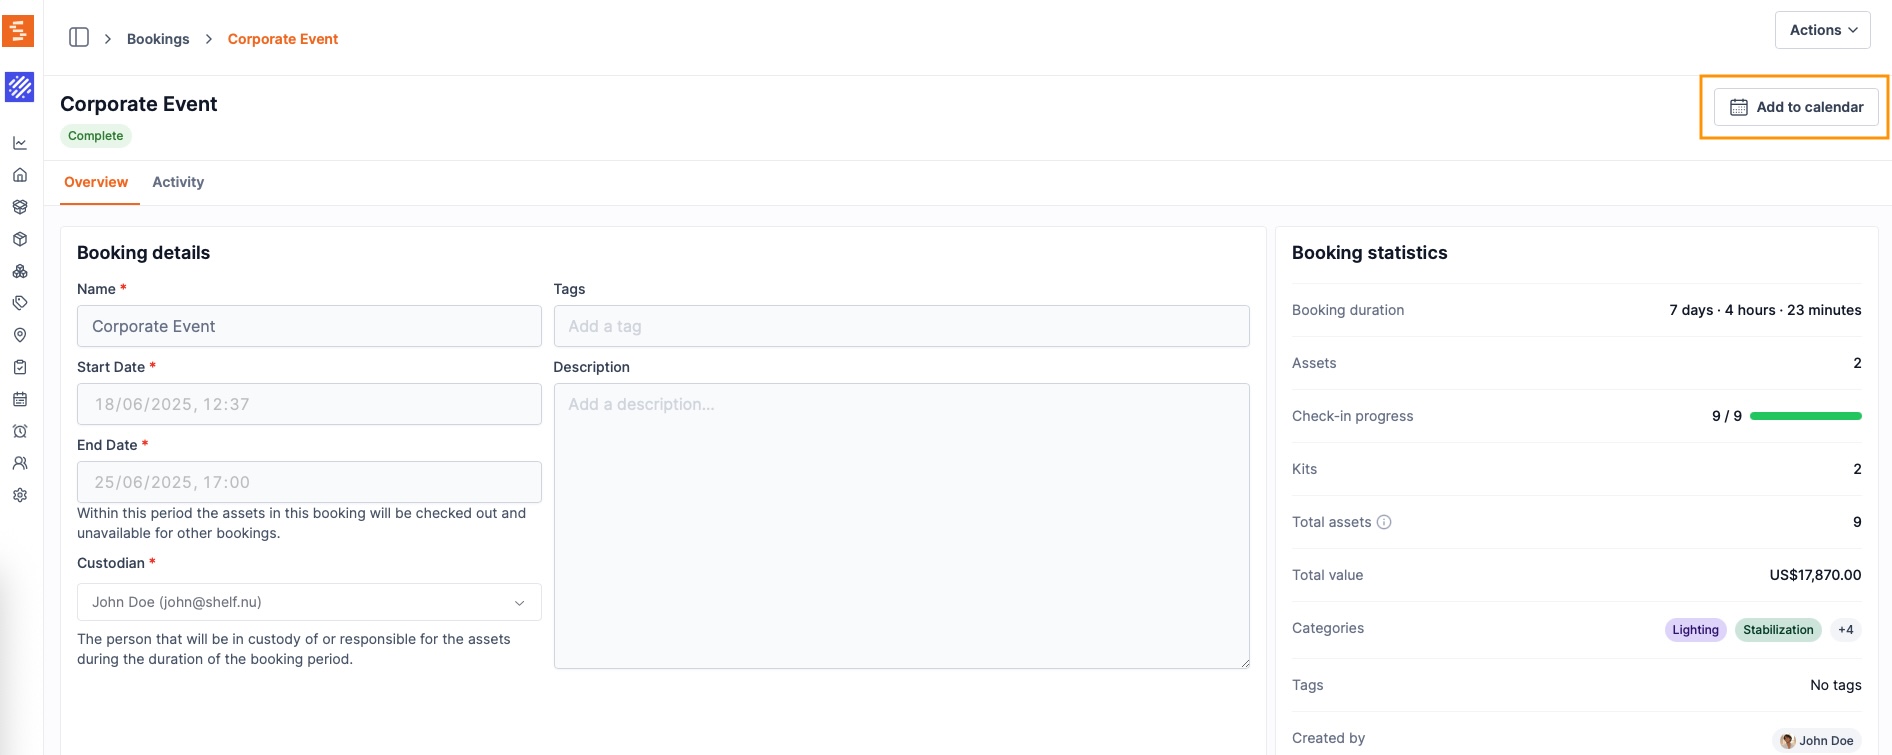Select the Overview tab
The height and width of the screenshot is (755, 1892).
tap(96, 182)
